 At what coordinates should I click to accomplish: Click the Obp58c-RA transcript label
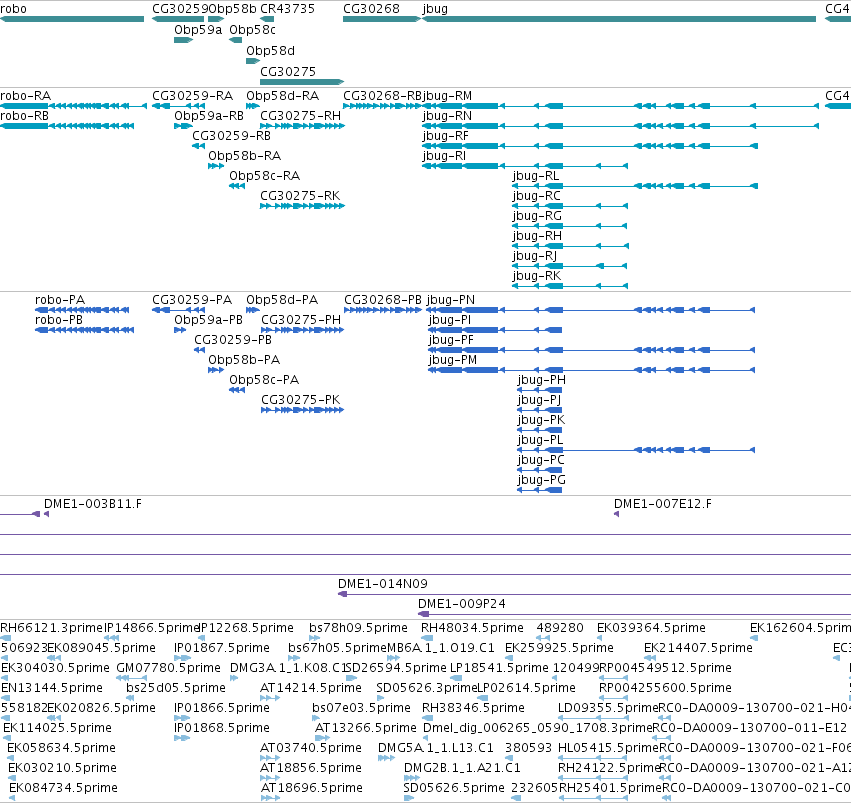(x=264, y=176)
